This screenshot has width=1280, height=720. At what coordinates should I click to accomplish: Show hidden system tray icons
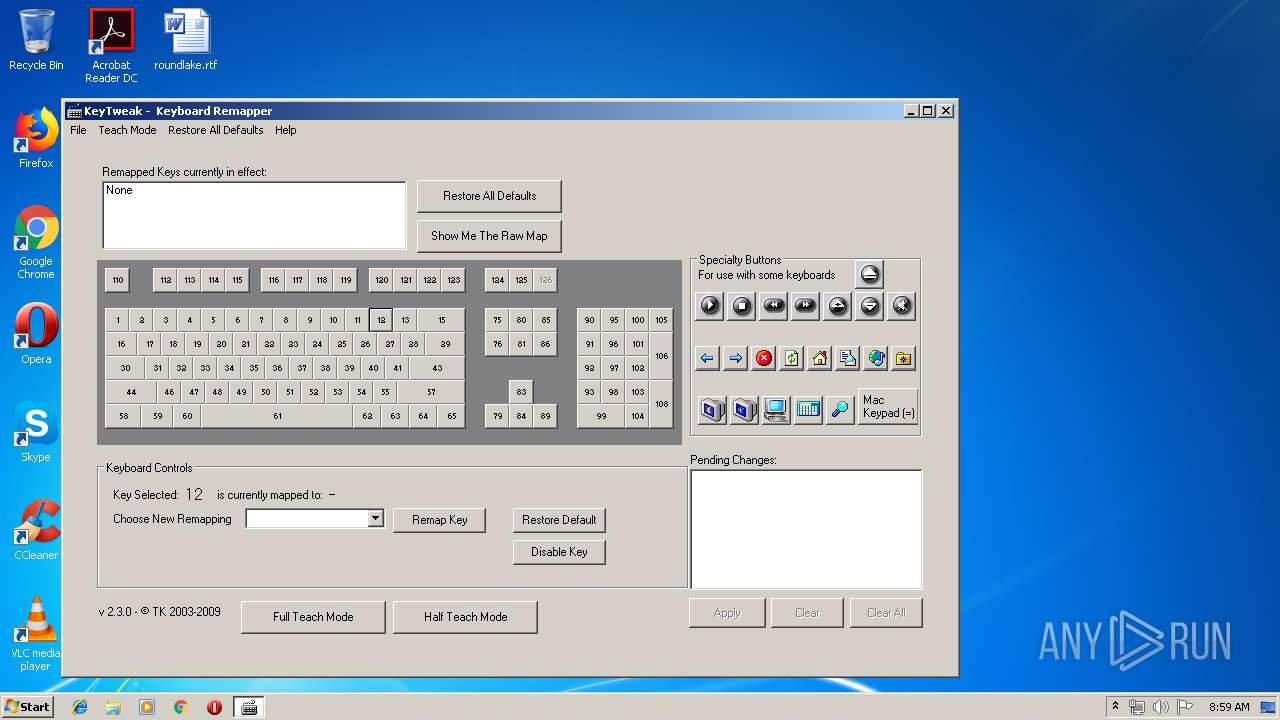[1115, 707]
